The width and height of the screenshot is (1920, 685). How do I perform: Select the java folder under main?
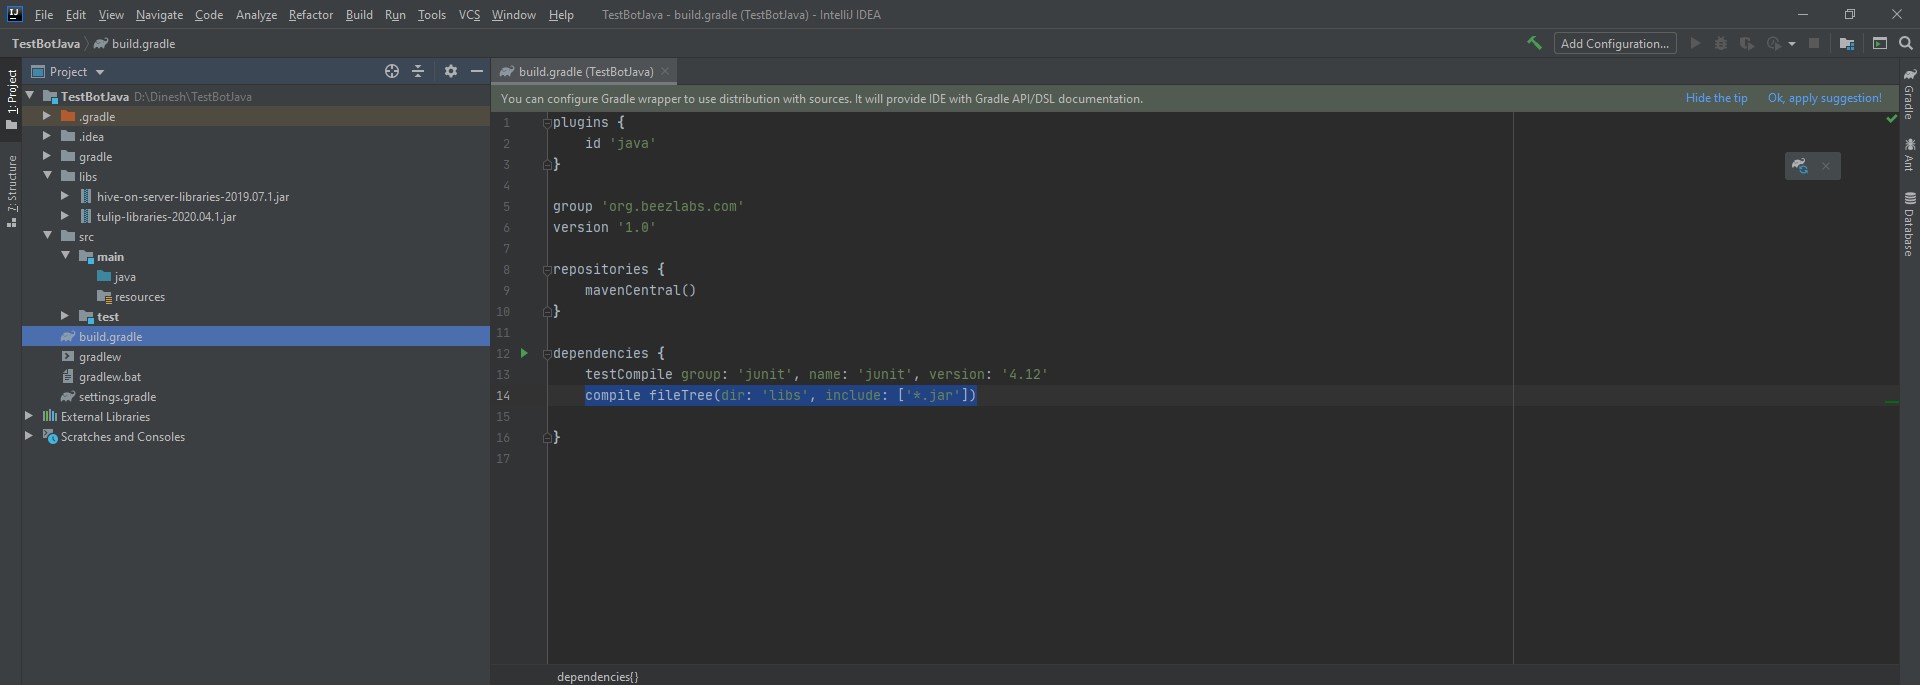124,276
